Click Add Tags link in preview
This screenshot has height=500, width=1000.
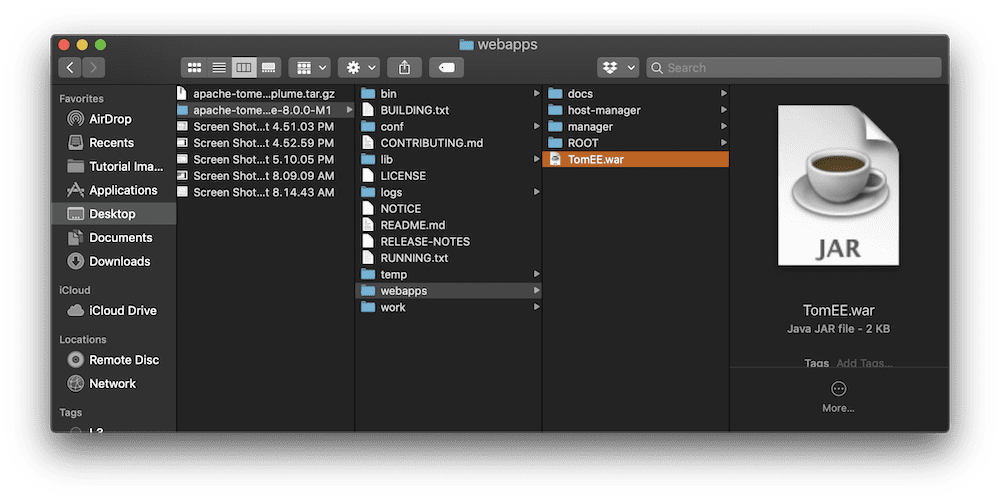864,363
